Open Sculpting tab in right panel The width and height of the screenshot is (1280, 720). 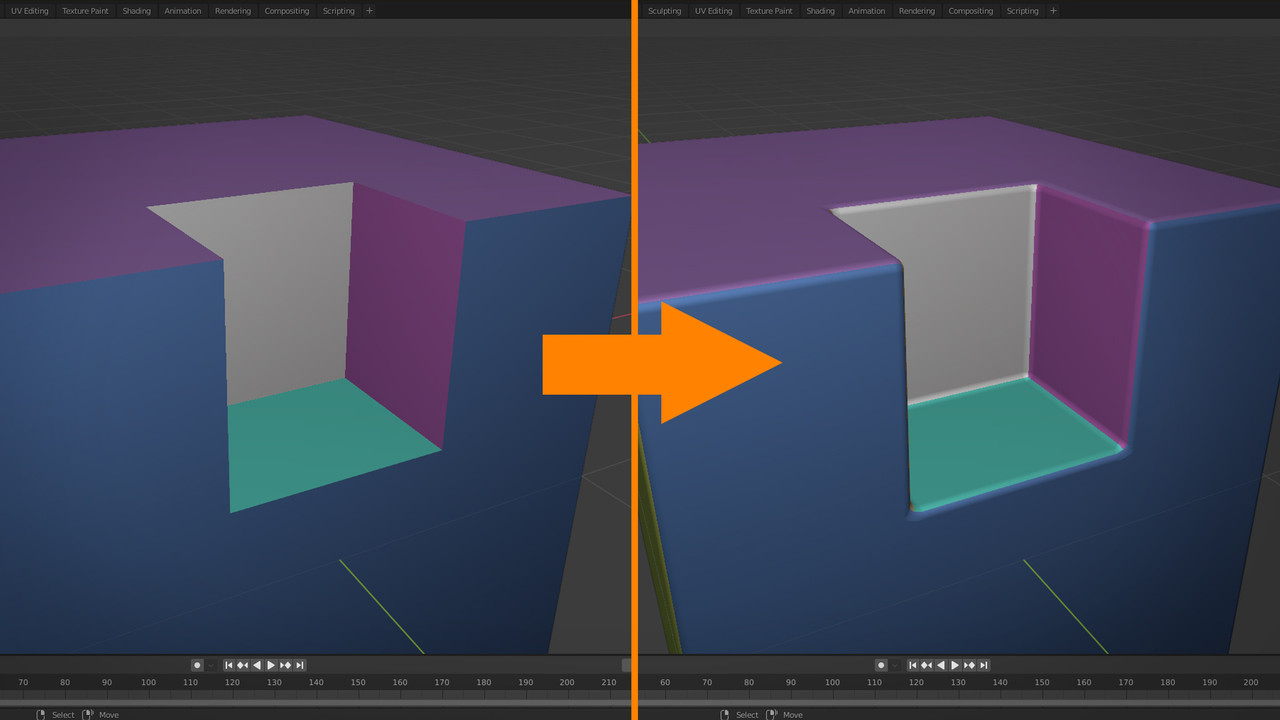[665, 11]
